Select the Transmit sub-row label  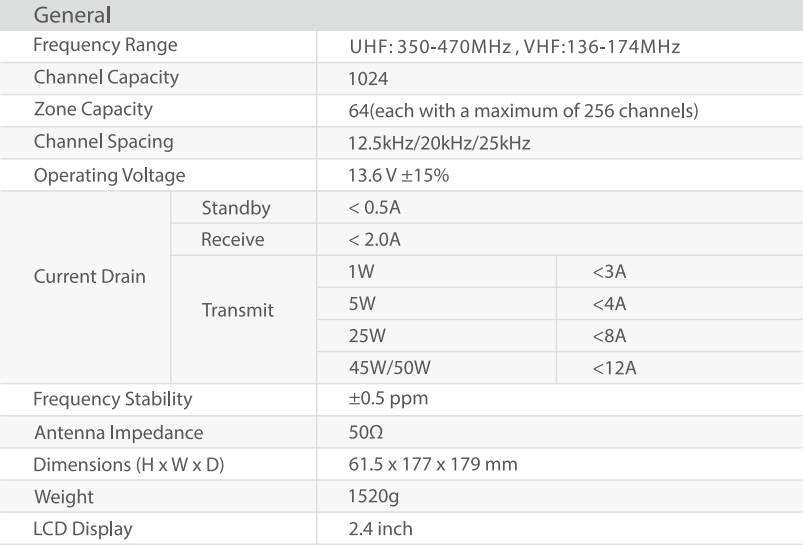pyautogui.click(x=237, y=310)
